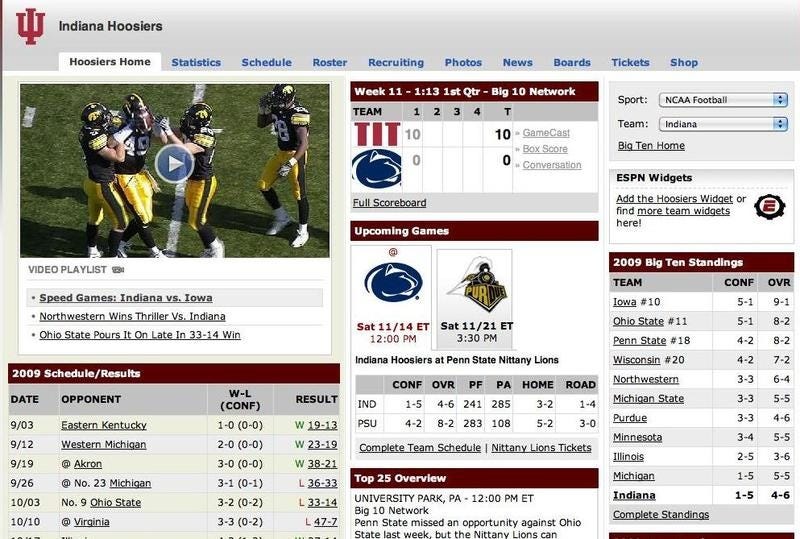Click the Indiana team logo in scoreboard
Screen dimensions: 800x539
377,134
